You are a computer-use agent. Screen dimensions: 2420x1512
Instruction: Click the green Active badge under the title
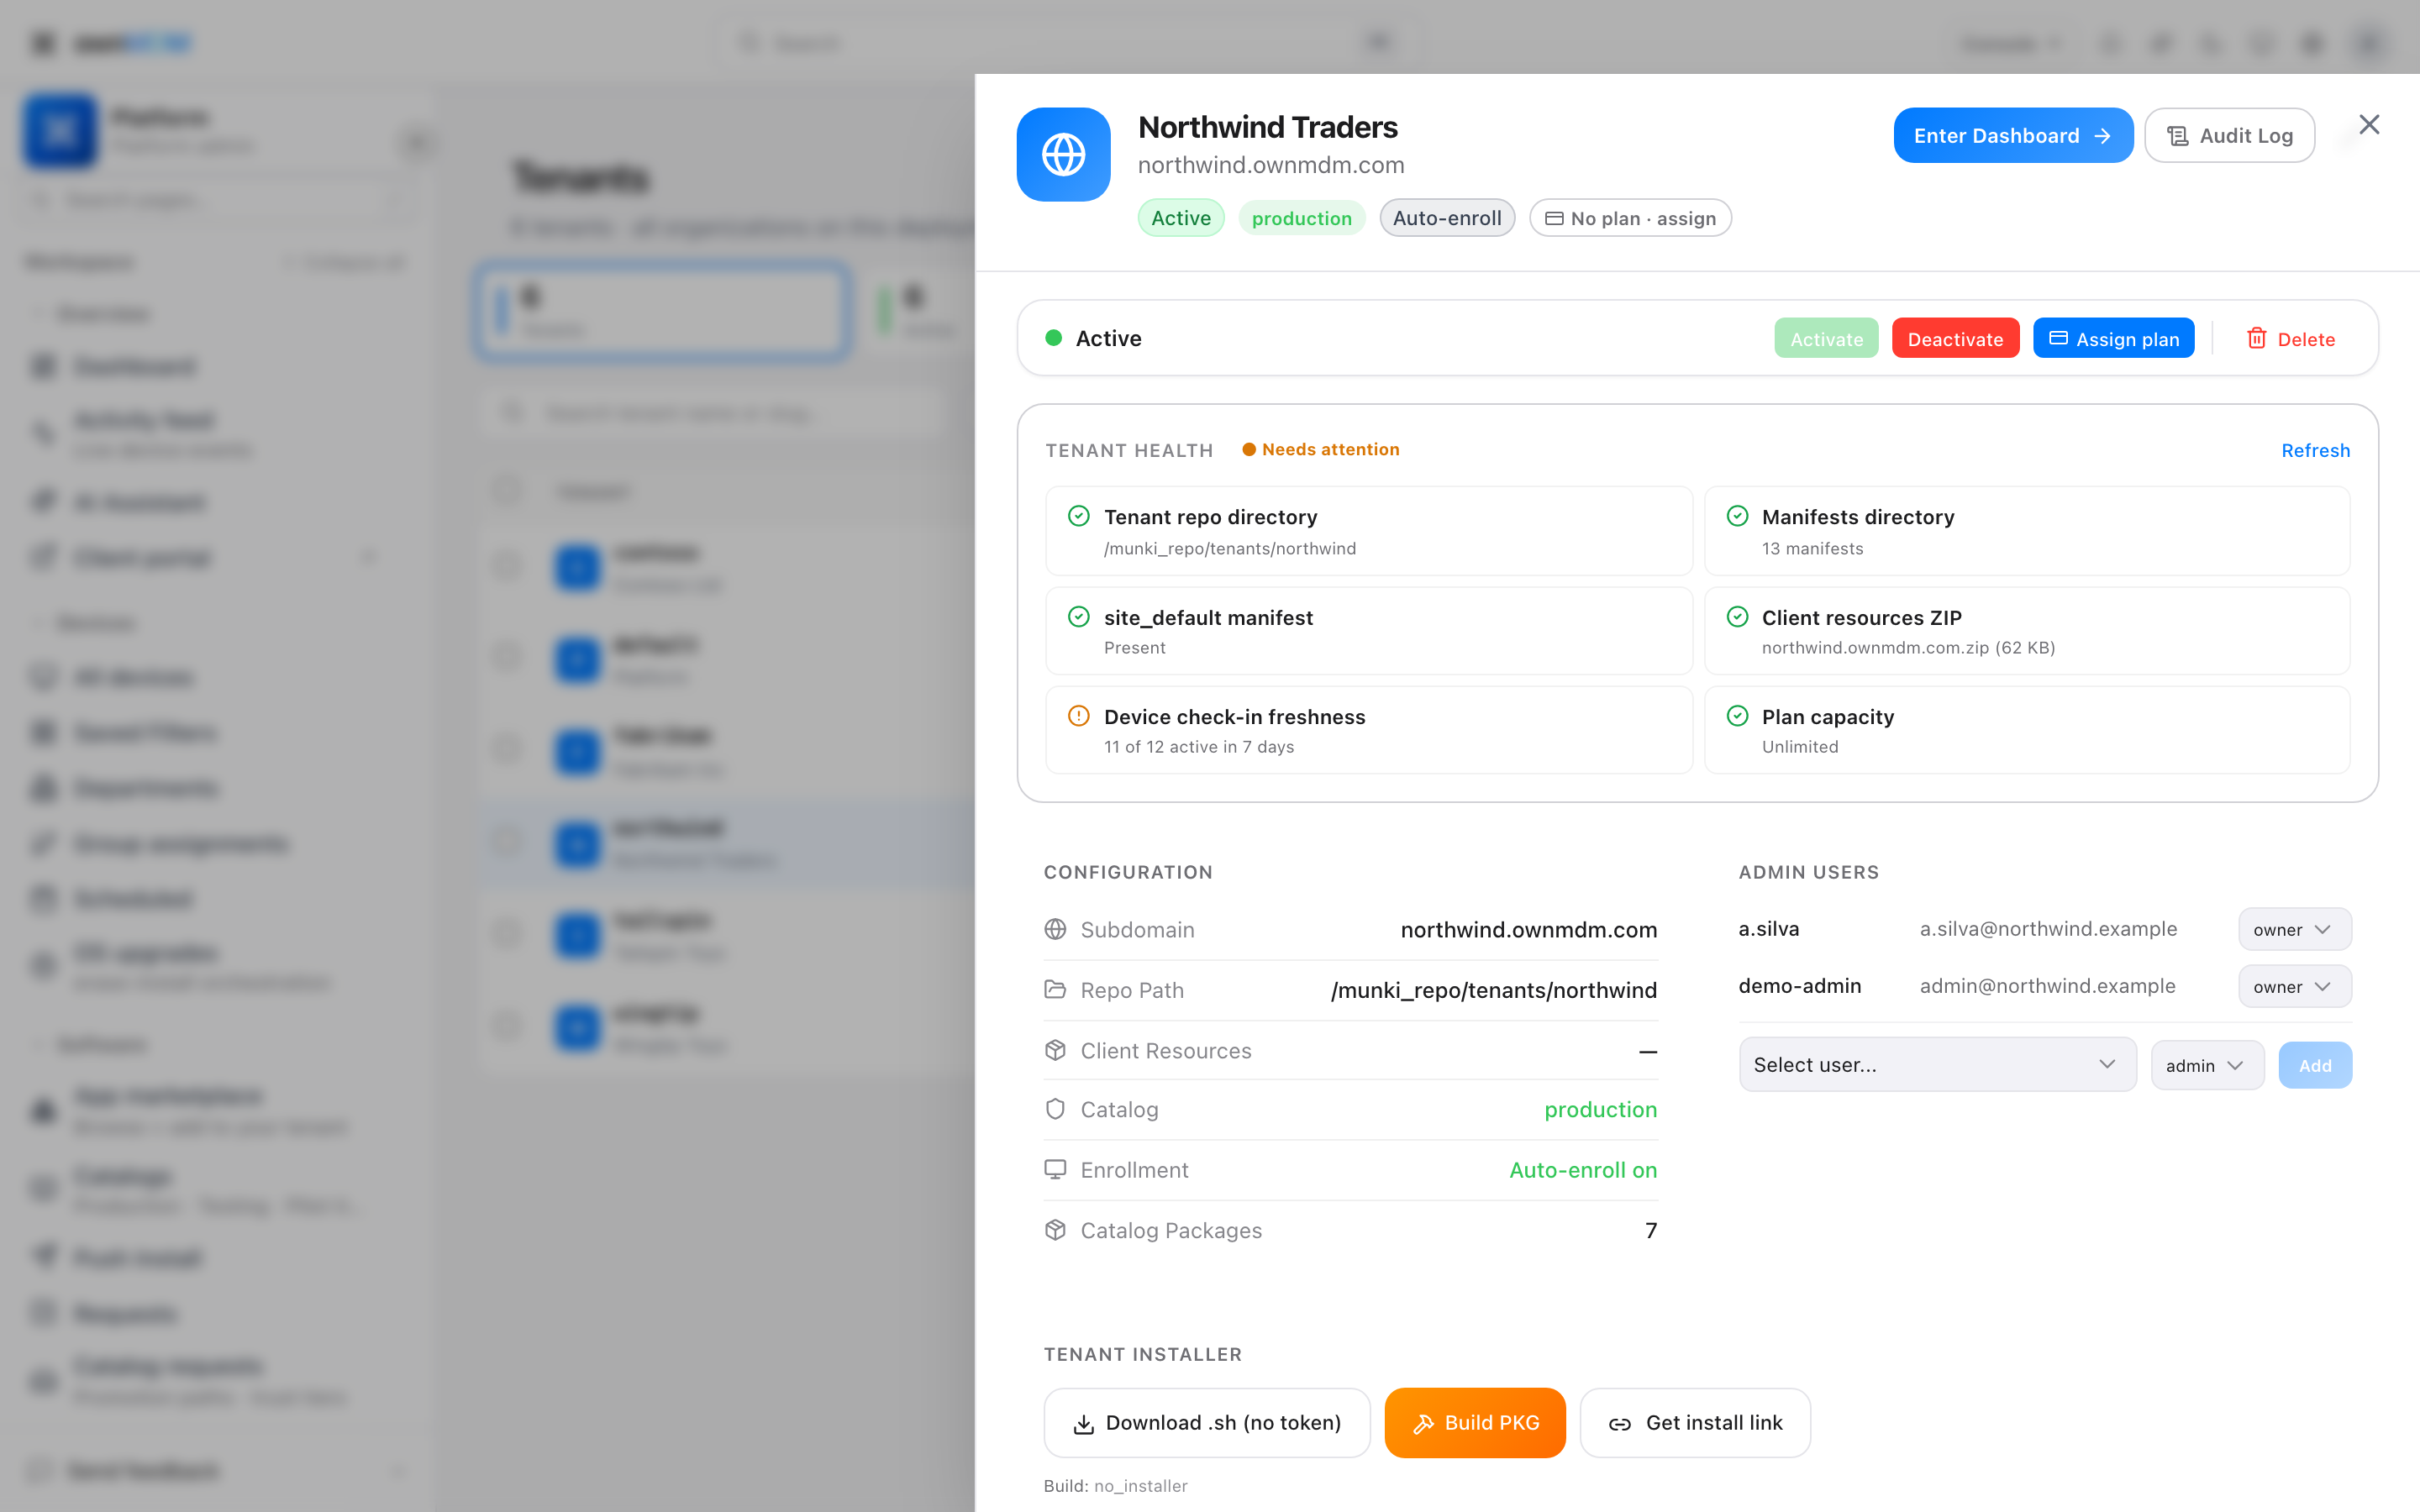click(x=1181, y=218)
